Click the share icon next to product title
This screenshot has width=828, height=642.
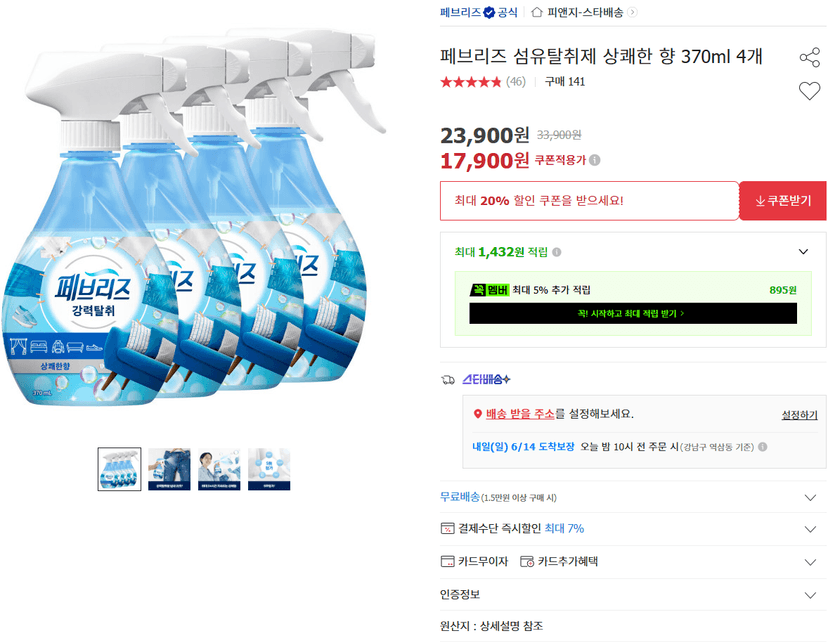coord(810,57)
